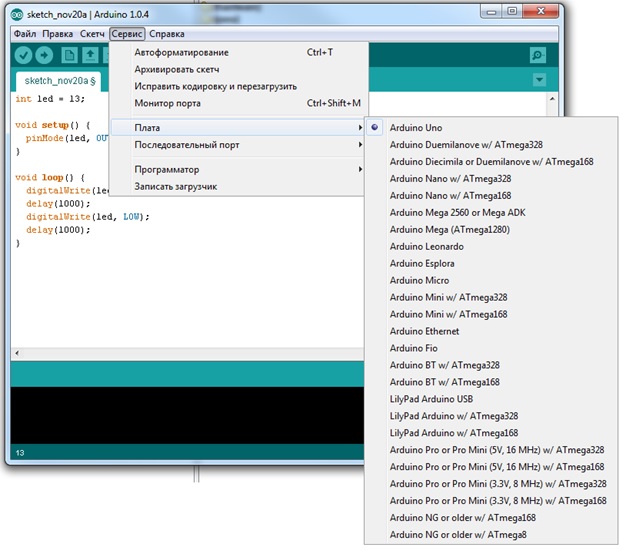Select LilyPad Arduino w/ ATmega328
The height and width of the screenshot is (551, 623).
pyautogui.click(x=491, y=416)
